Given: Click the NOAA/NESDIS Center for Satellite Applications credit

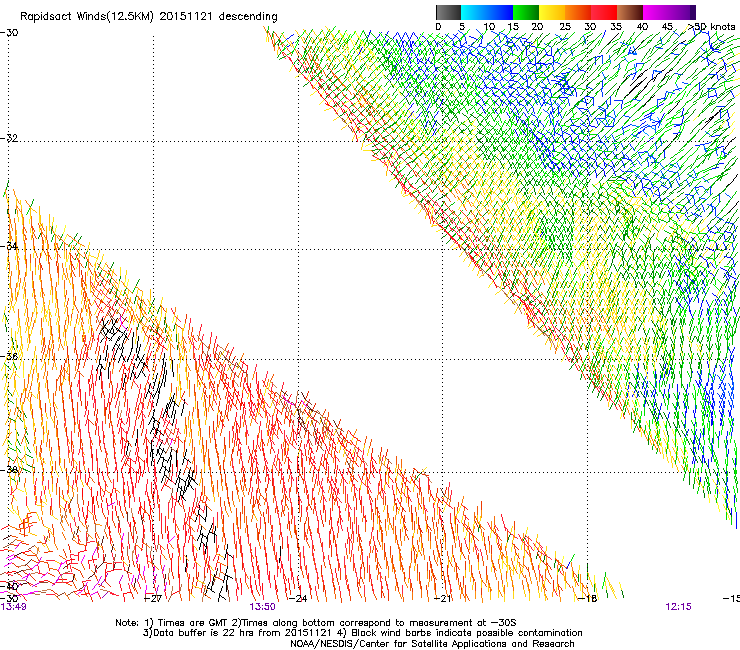Looking at the screenshot, I should point(432,643).
